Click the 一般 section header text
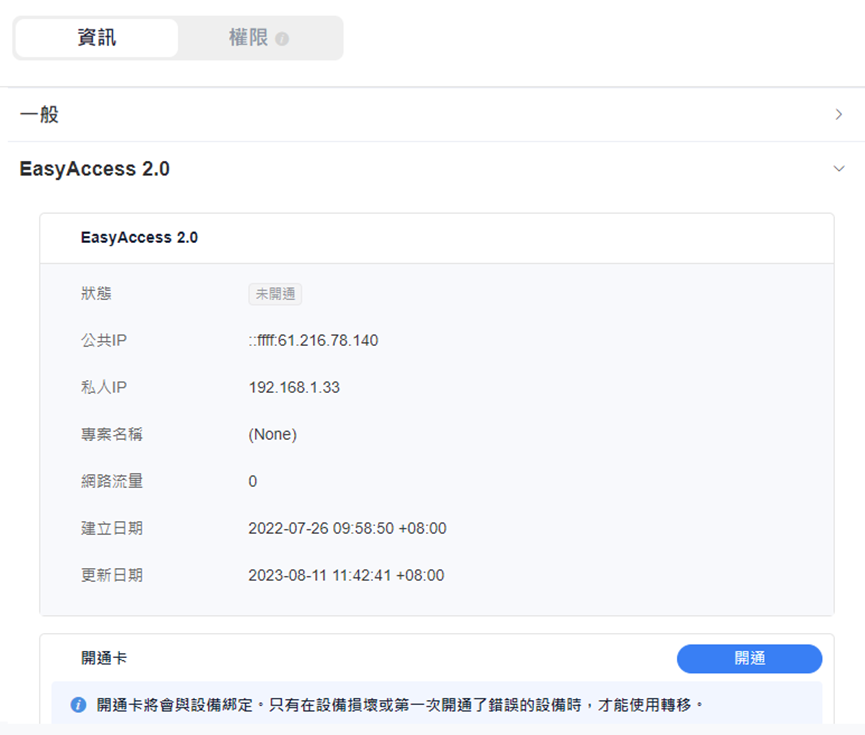865x735 pixels. click(39, 114)
